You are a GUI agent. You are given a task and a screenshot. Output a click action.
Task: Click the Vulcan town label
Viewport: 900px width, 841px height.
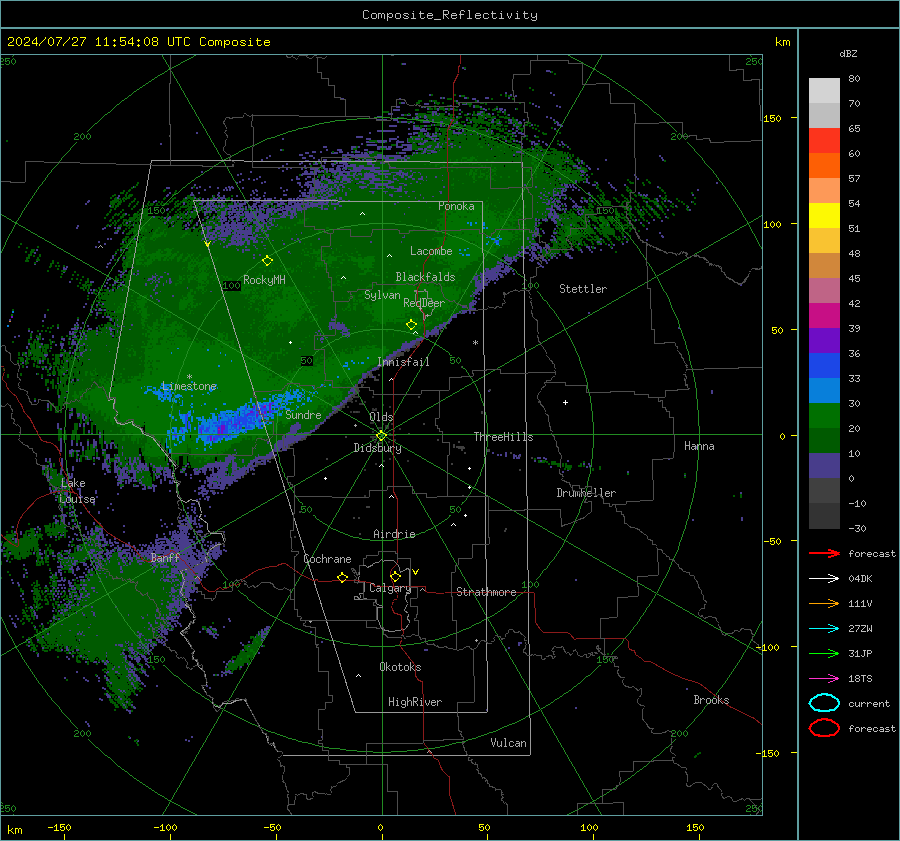coord(508,743)
